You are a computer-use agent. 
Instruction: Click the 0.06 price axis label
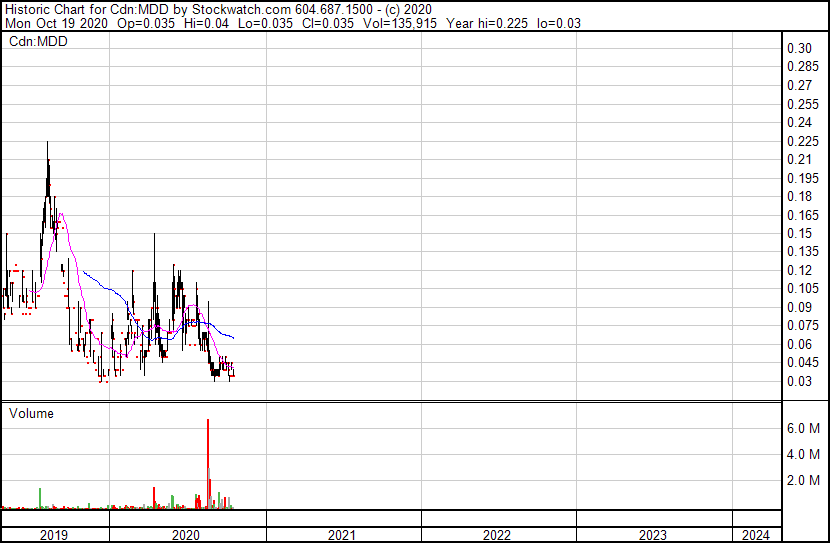pos(799,344)
